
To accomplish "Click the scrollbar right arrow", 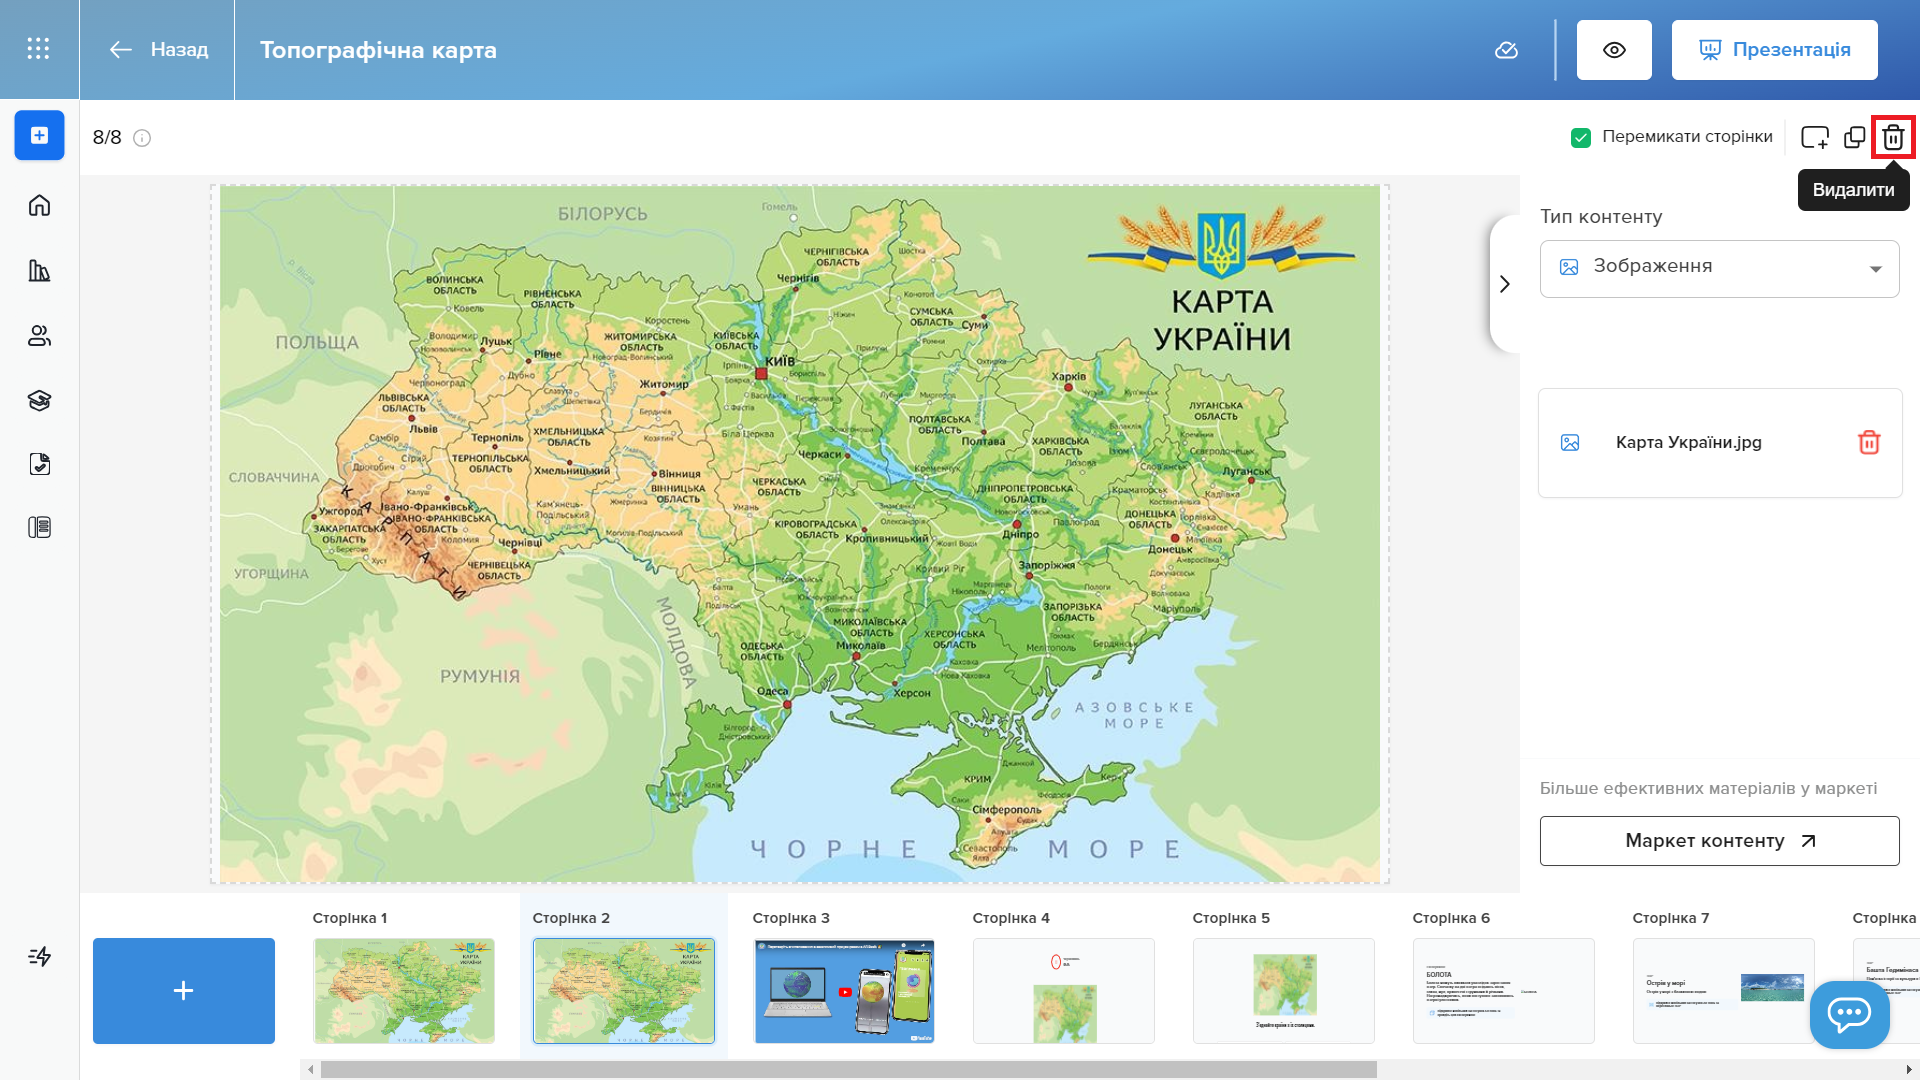I will 1909,1070.
